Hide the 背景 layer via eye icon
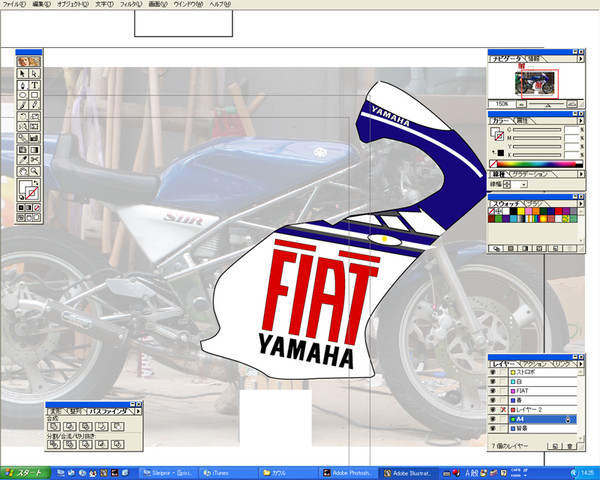 coord(493,429)
